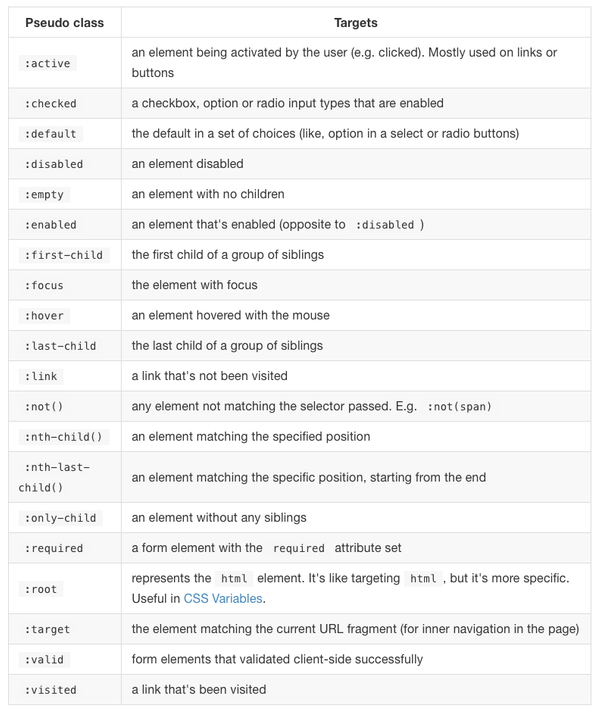Click the :only-child pseudo class label
Screen dimensions: 600x712
coord(60,518)
